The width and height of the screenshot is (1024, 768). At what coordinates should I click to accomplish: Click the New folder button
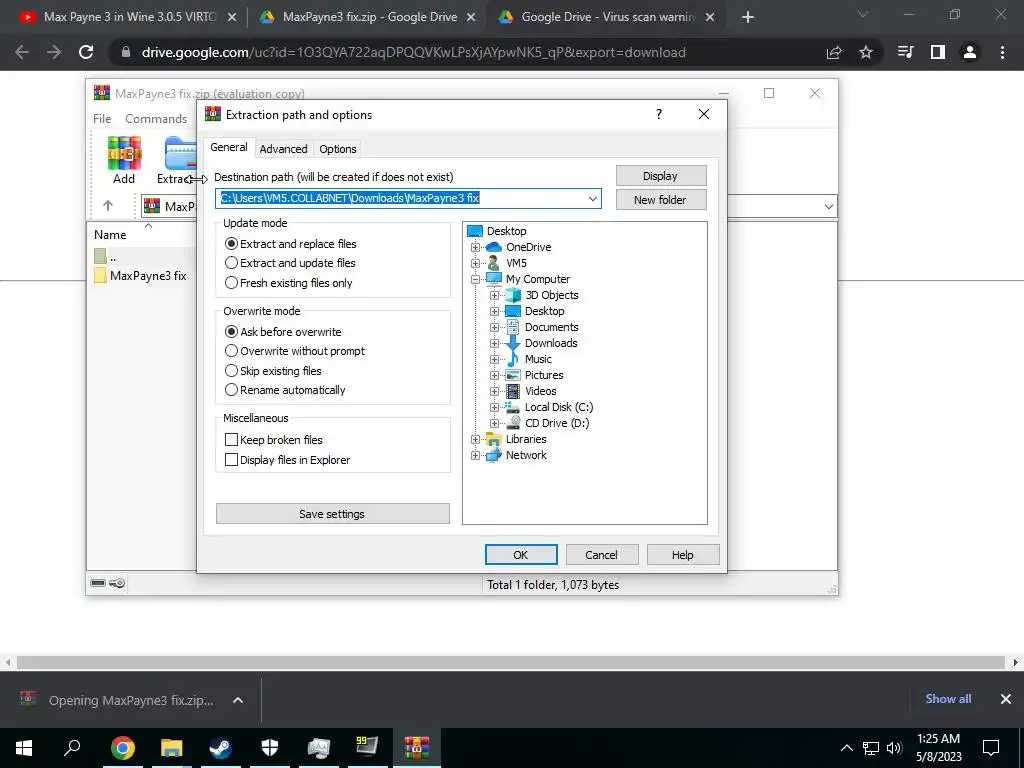tap(660, 200)
